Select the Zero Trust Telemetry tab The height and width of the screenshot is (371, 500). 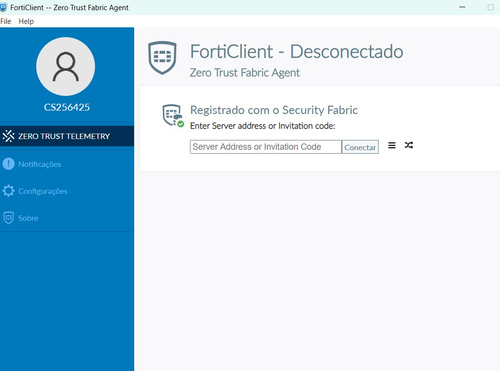67,136
